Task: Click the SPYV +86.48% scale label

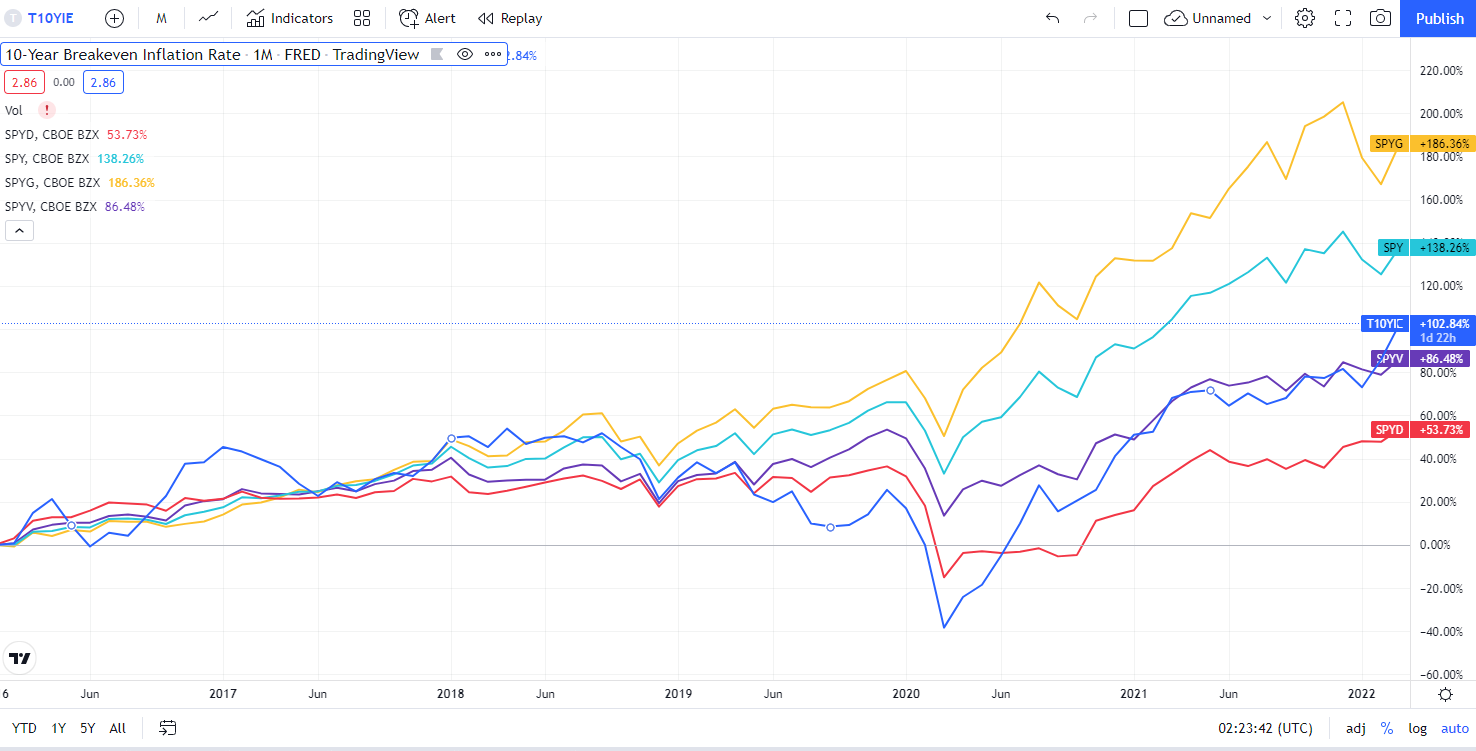Action: pyautogui.click(x=1421, y=358)
